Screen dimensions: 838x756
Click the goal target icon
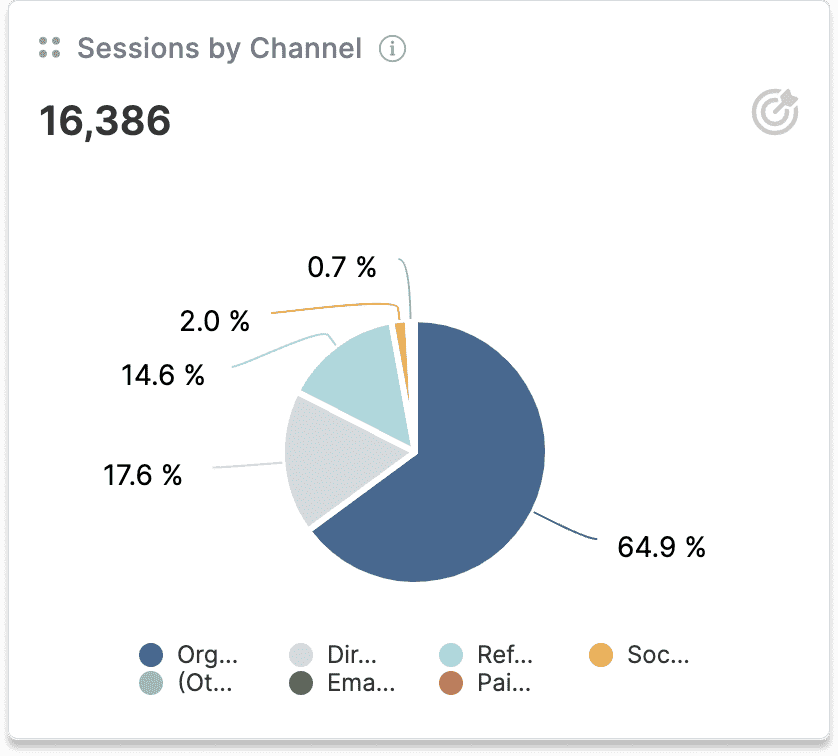pos(775,112)
